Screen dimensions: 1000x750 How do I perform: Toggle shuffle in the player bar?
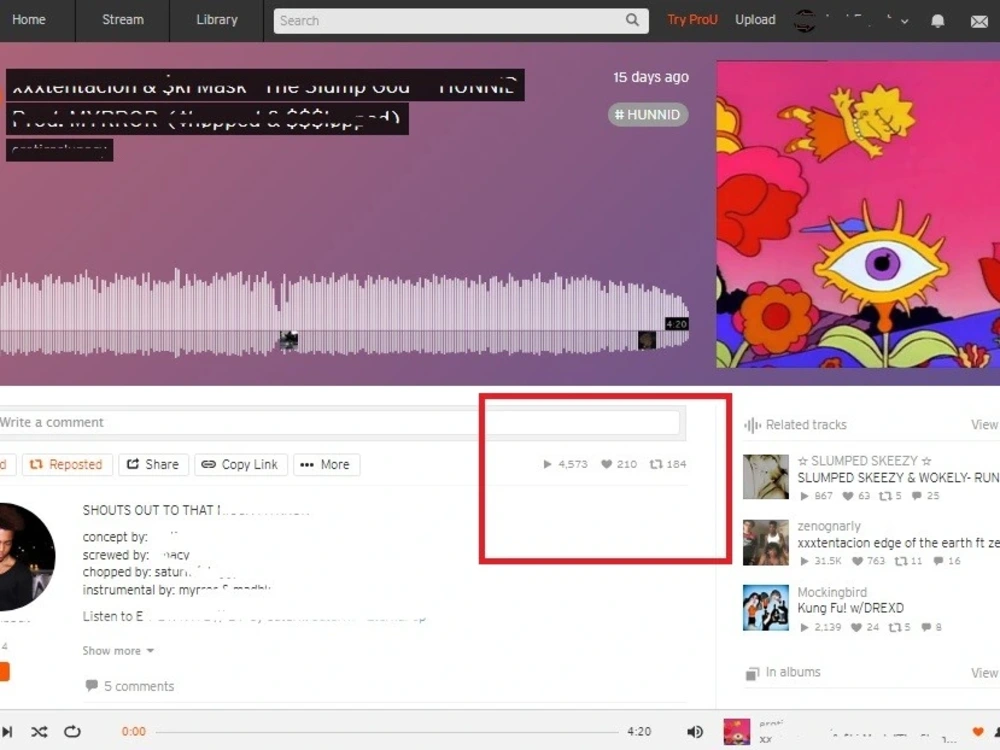(x=40, y=732)
